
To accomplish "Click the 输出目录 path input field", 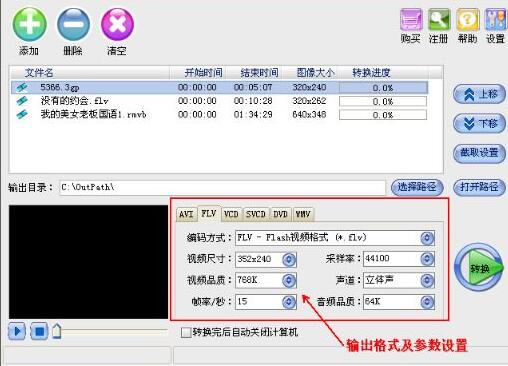I will [x=222, y=188].
